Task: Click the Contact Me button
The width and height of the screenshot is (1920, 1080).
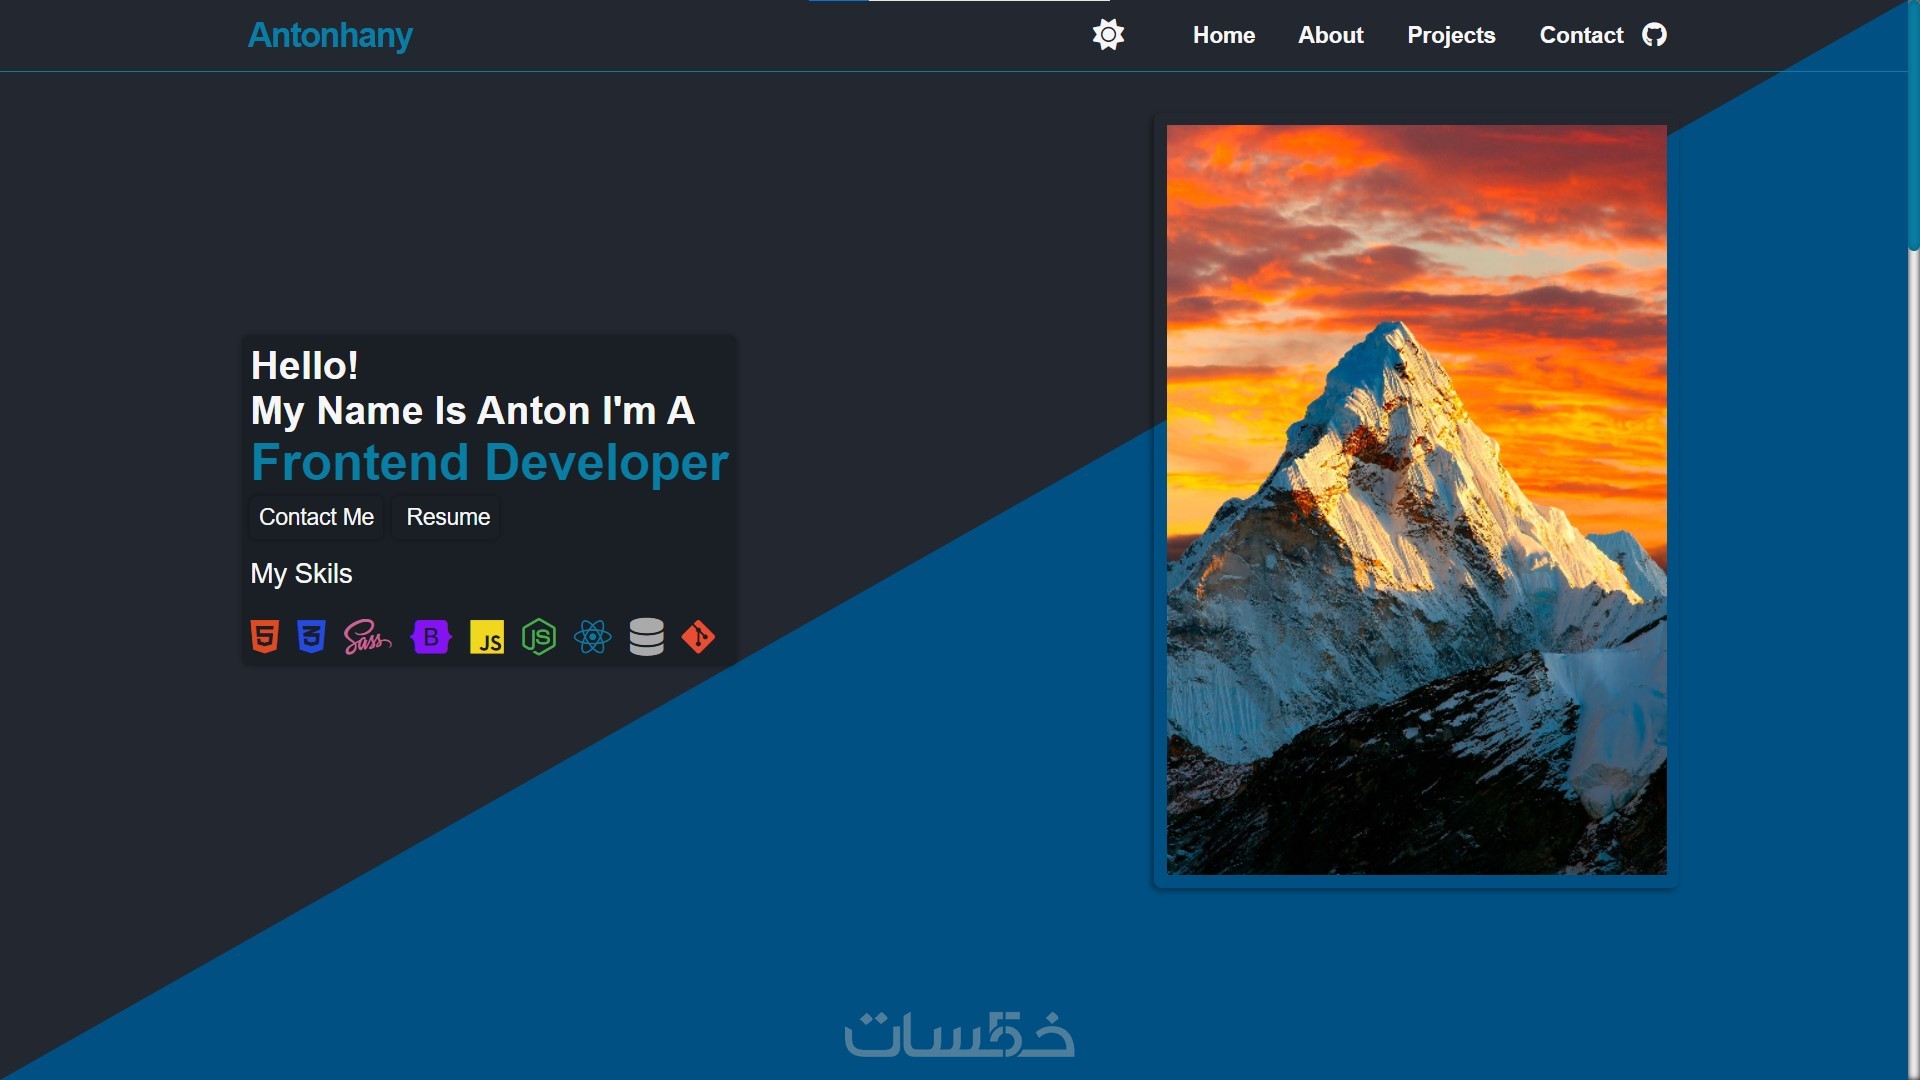Action: point(316,517)
